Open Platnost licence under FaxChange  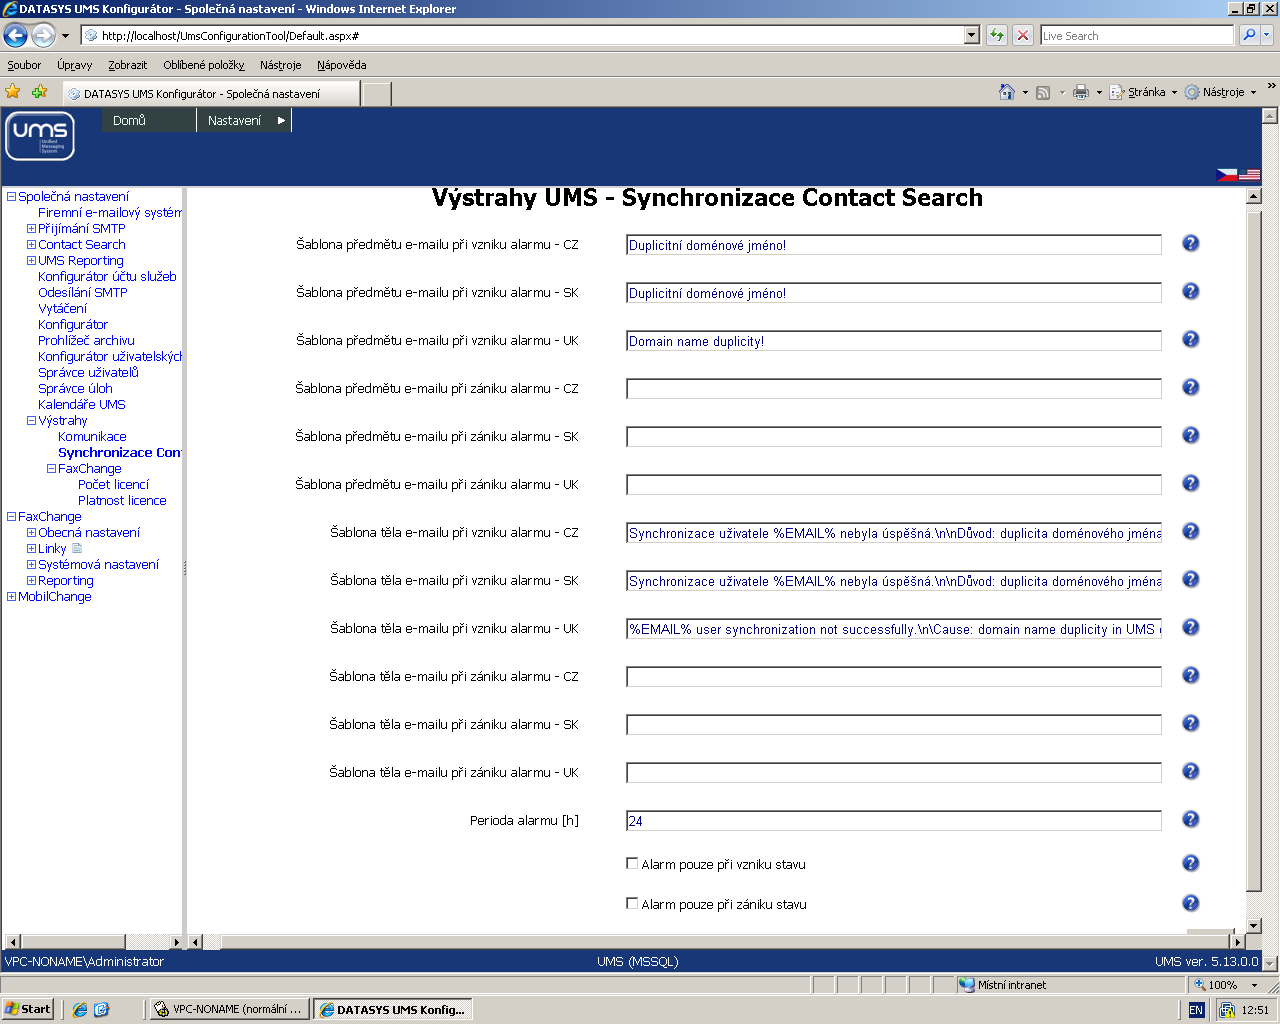[122, 501]
